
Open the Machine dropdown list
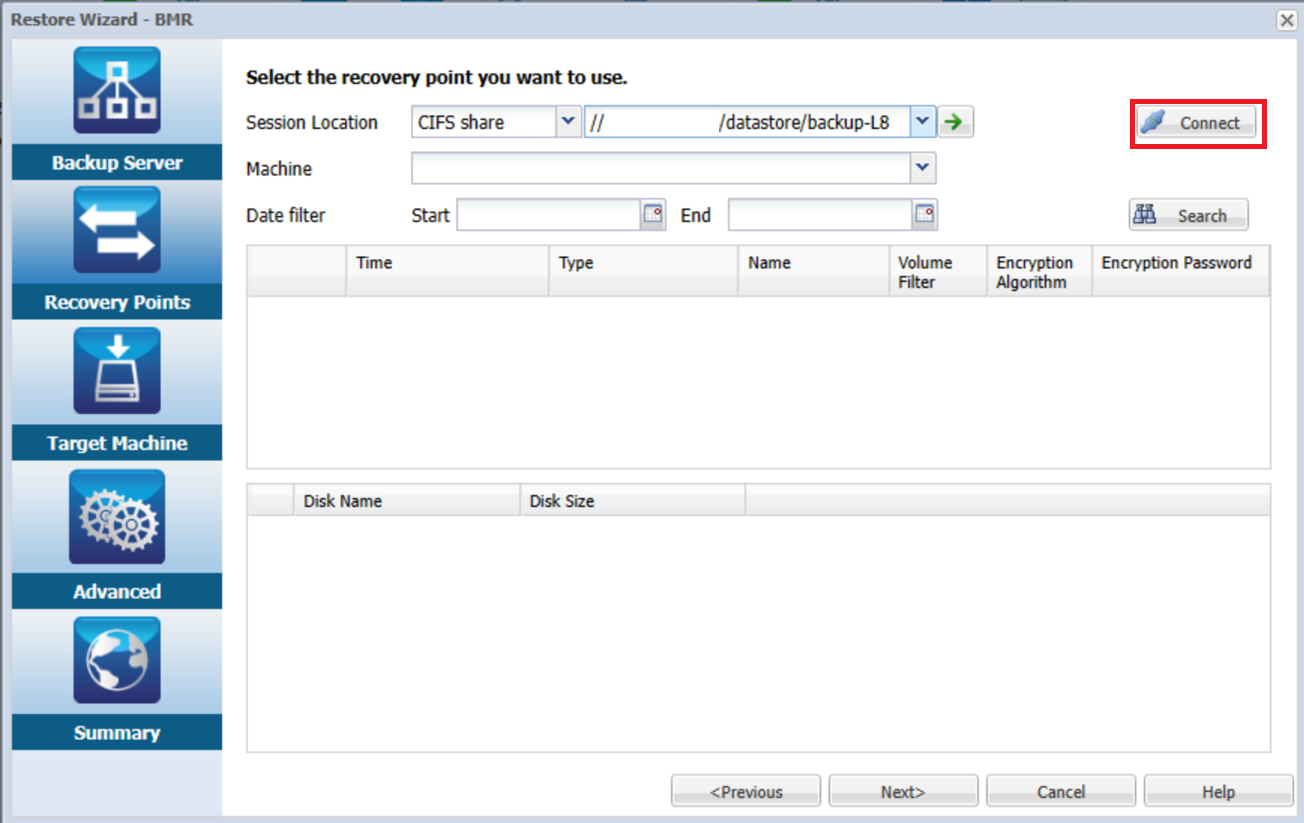click(x=922, y=168)
